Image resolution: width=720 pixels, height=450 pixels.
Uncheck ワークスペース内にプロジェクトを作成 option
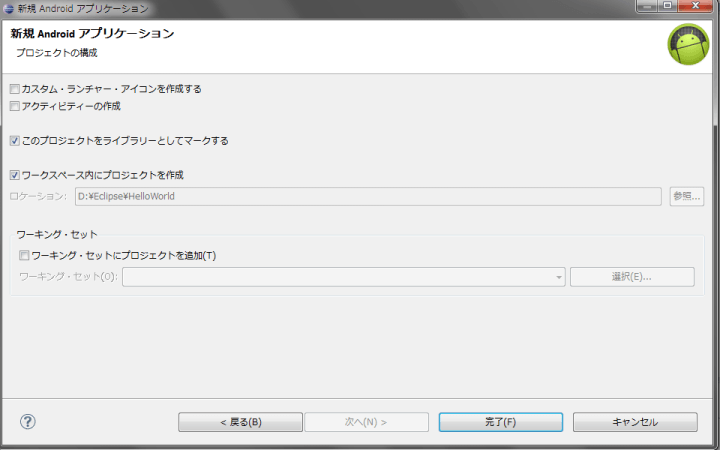click(15, 175)
